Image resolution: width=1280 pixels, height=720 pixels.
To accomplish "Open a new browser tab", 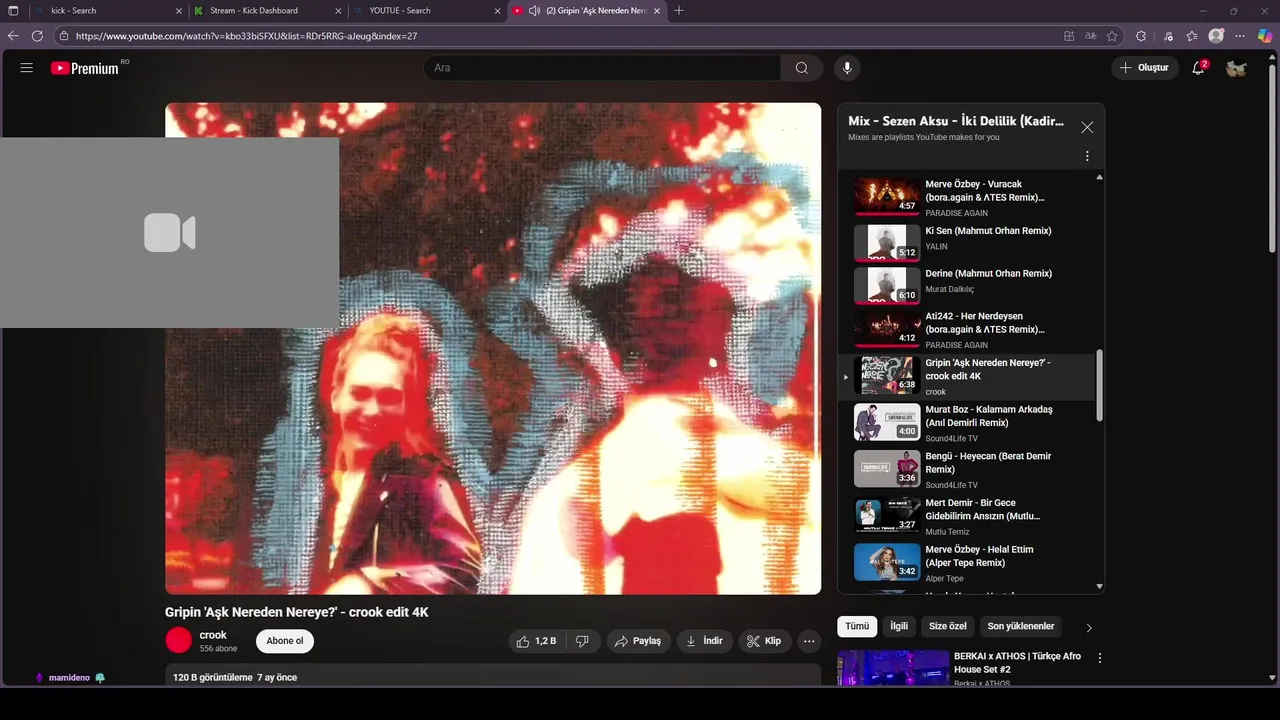I will tap(679, 11).
